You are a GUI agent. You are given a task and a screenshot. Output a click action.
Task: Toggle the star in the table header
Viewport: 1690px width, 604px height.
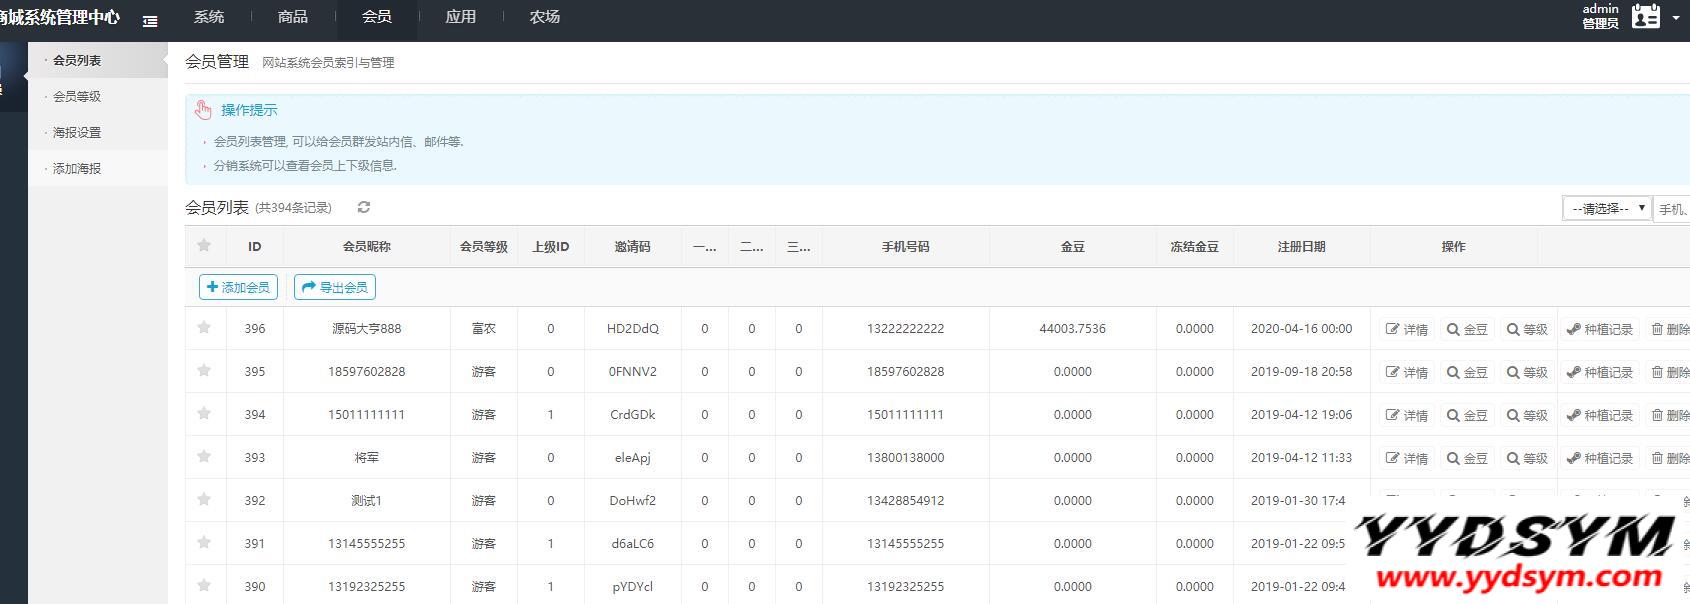coord(204,245)
